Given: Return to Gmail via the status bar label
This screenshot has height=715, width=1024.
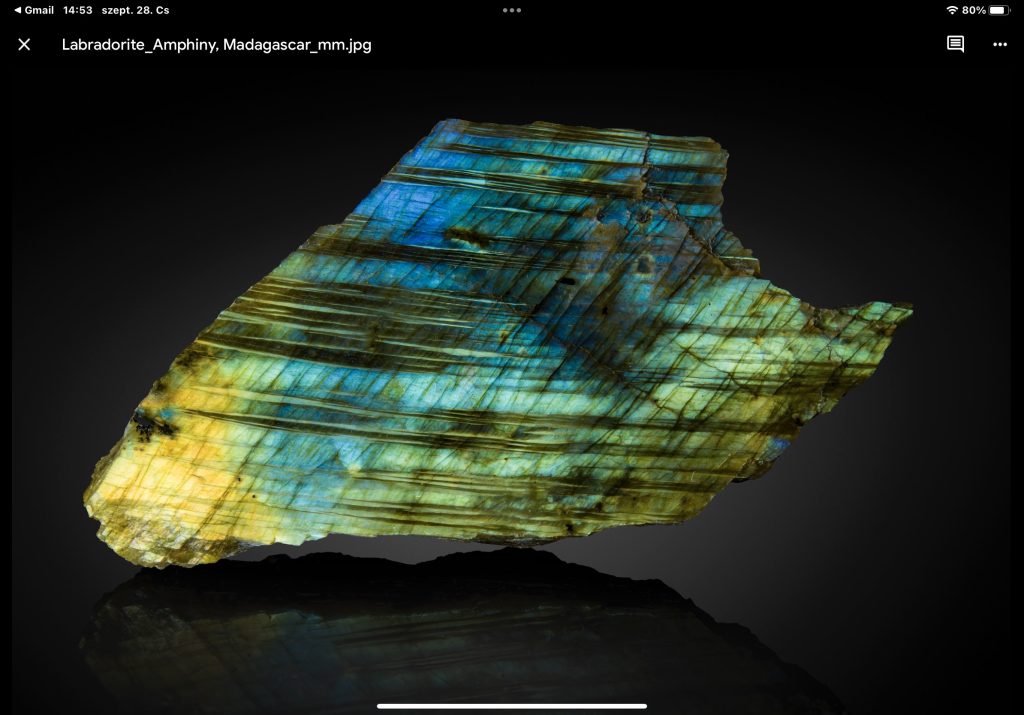Looking at the screenshot, I should 39,10.
